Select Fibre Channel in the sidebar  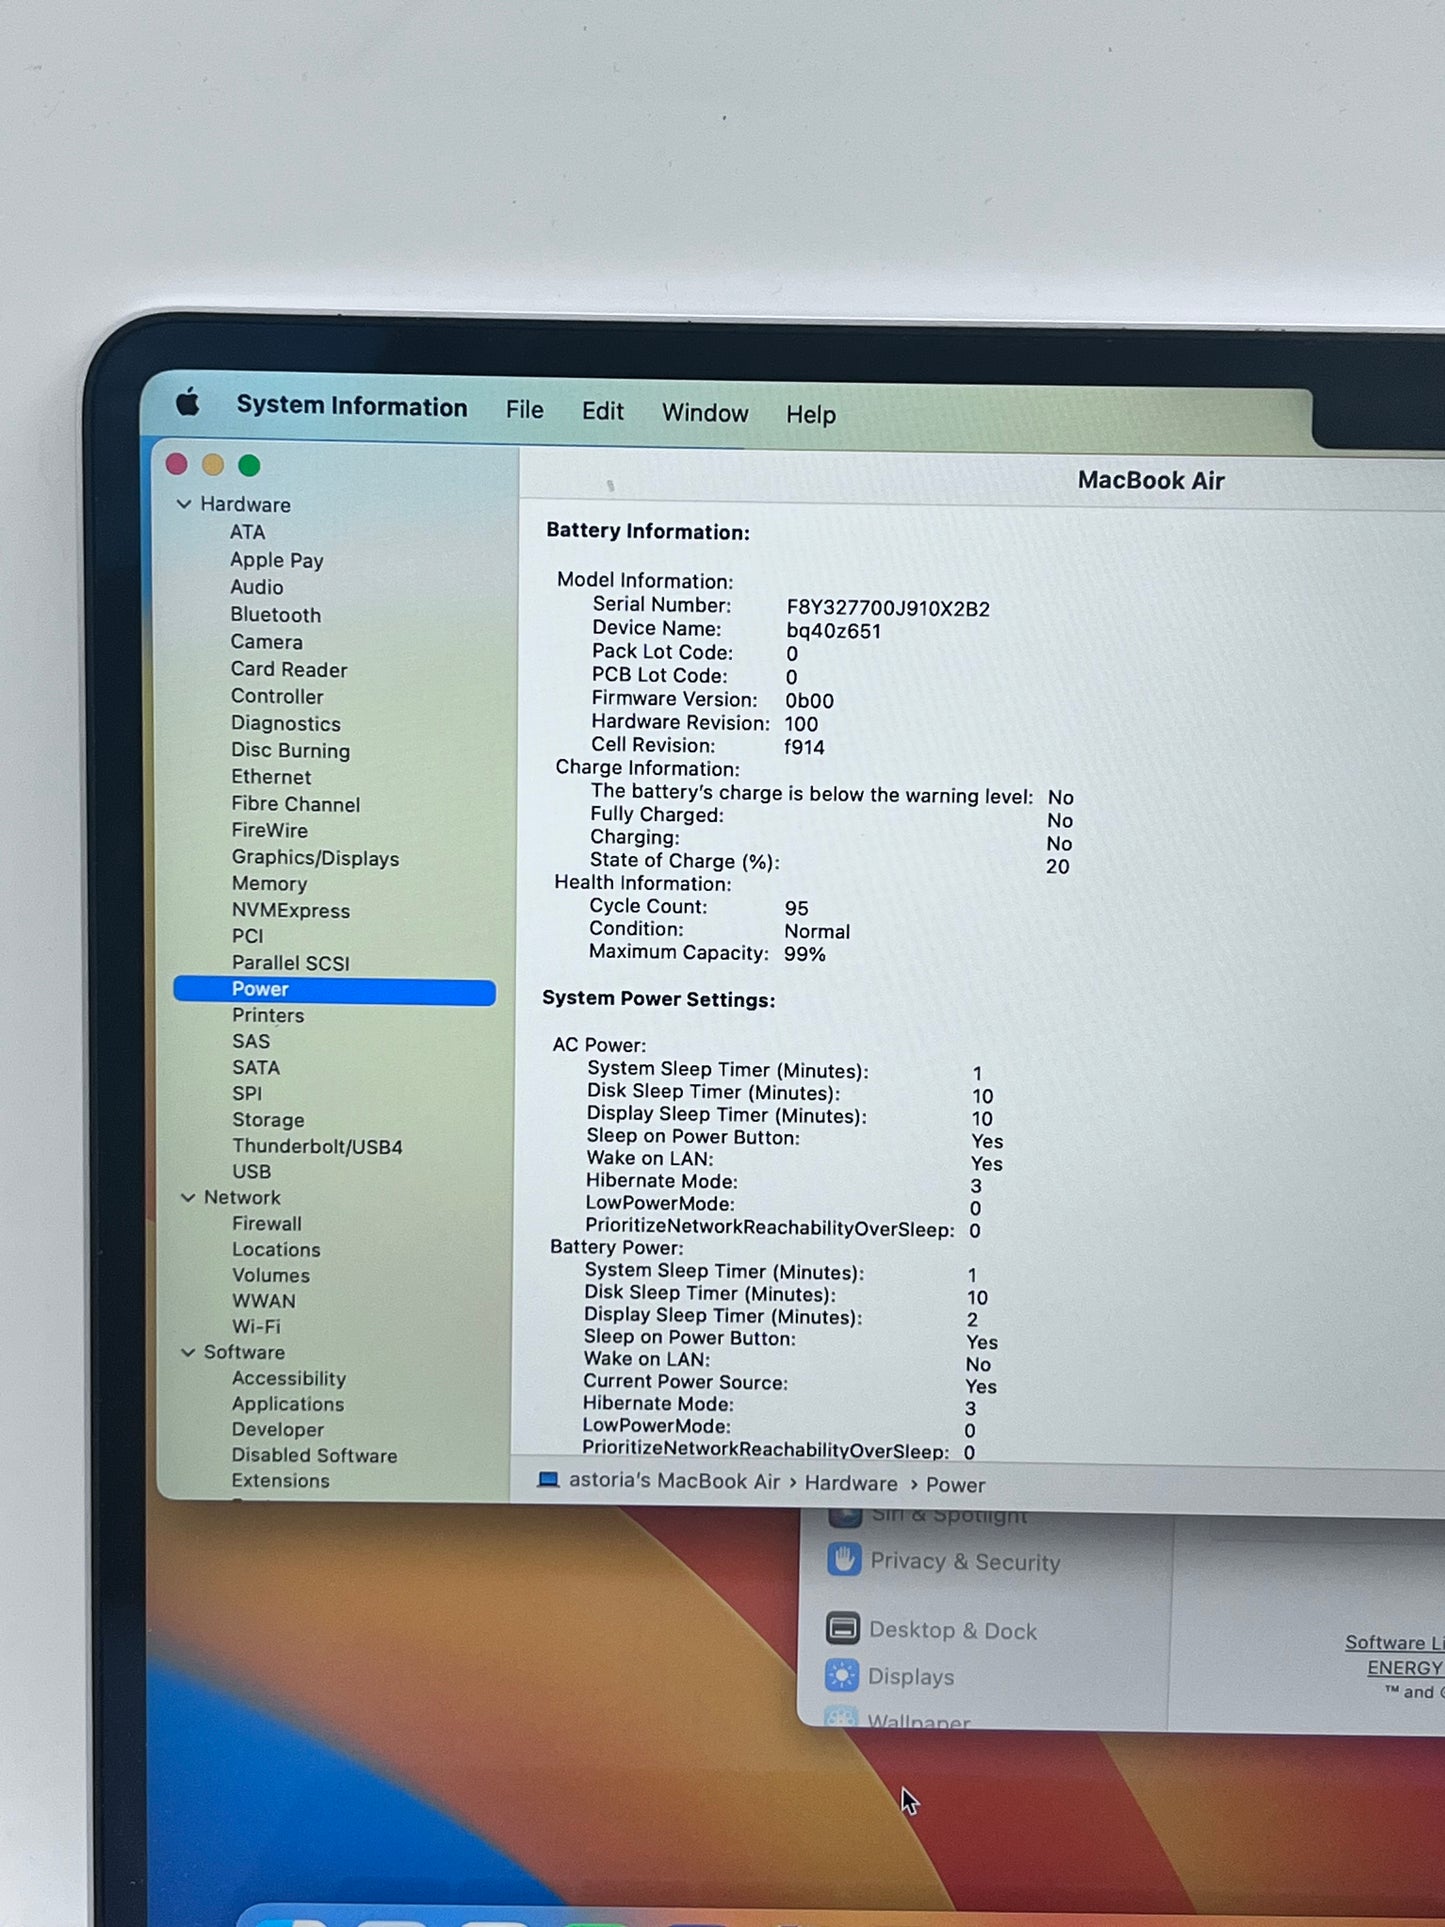[296, 804]
